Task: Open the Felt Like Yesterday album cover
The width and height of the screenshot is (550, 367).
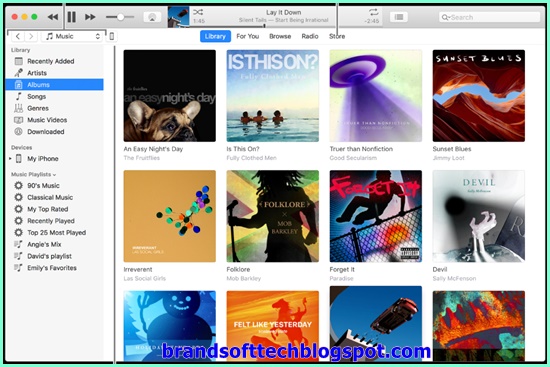Action: [x=273, y=326]
